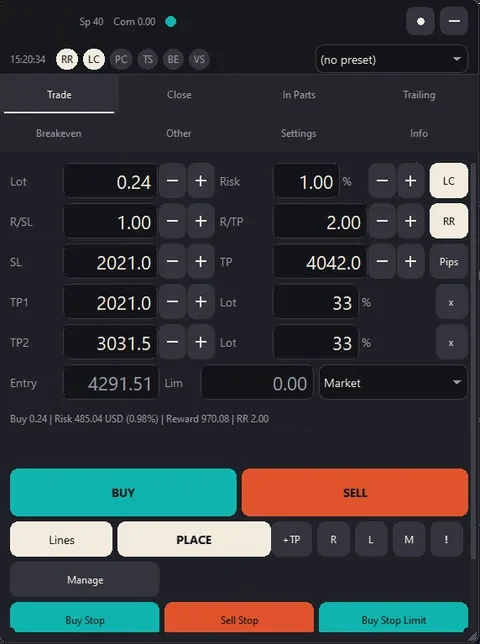Click the SL field showing 2021.0

click(110, 262)
